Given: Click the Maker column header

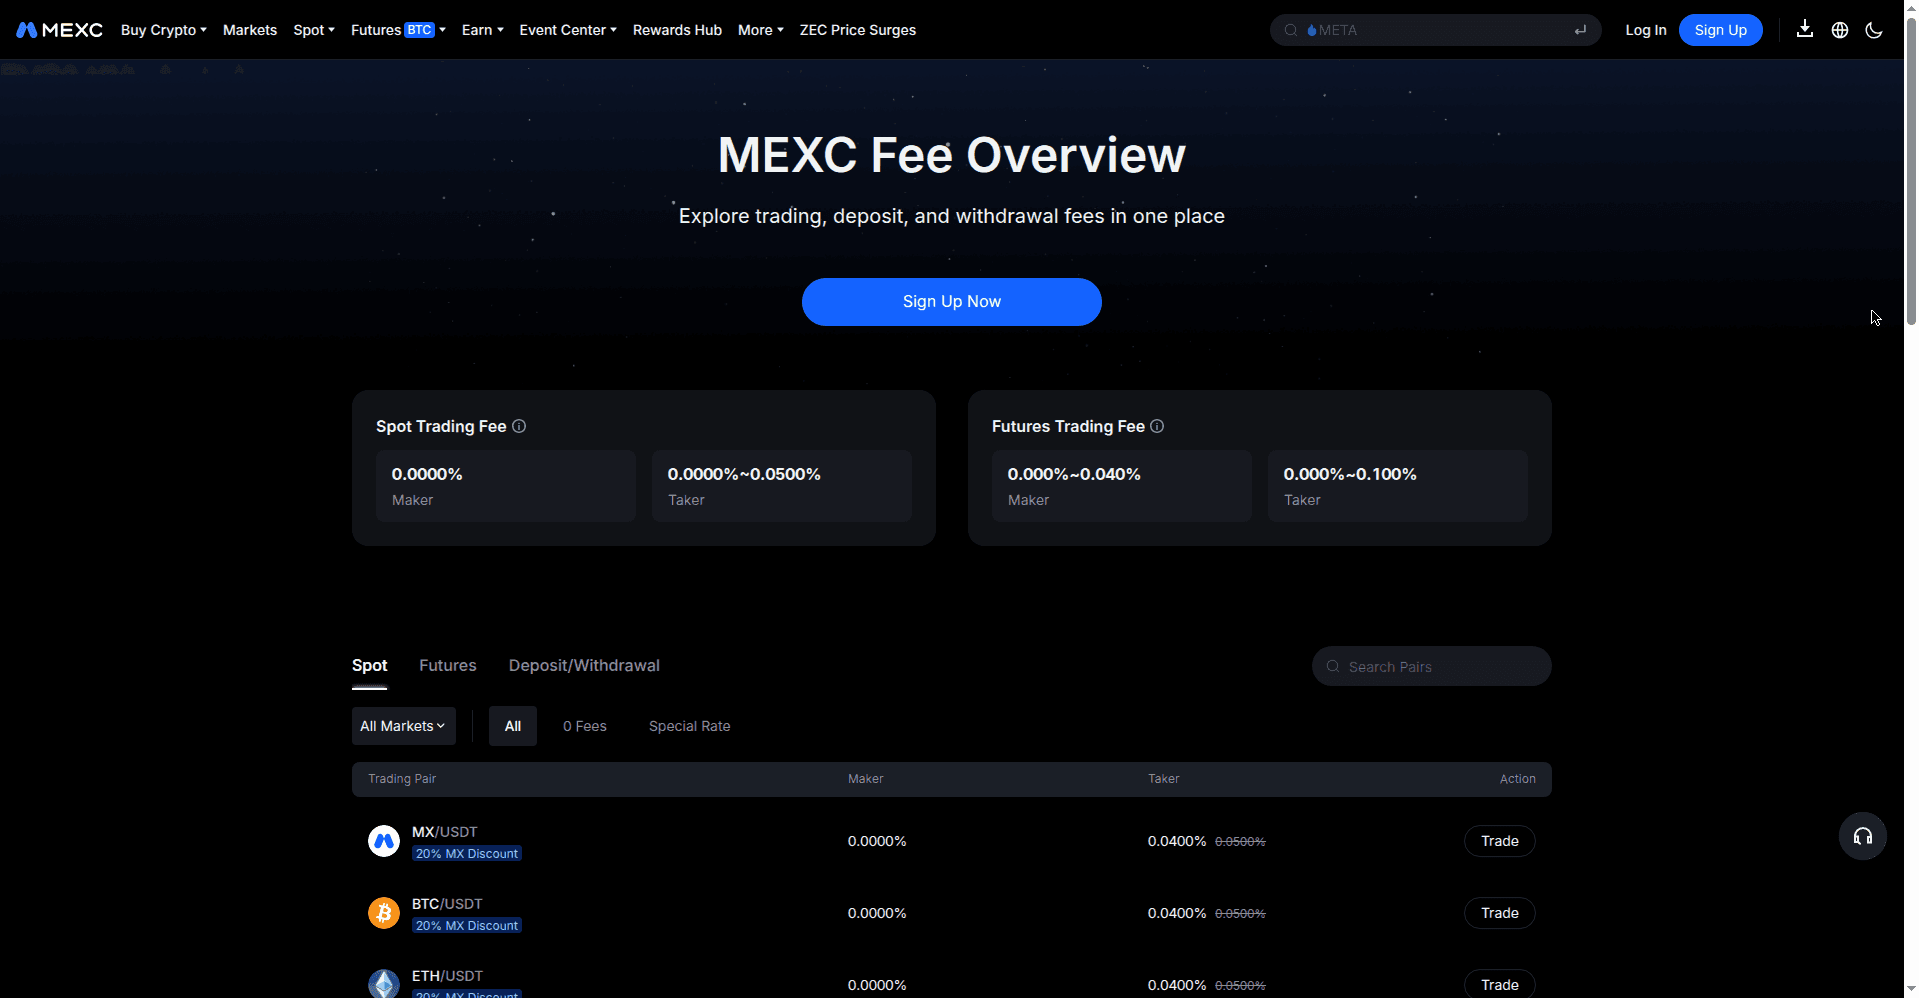Looking at the screenshot, I should click(x=866, y=779).
